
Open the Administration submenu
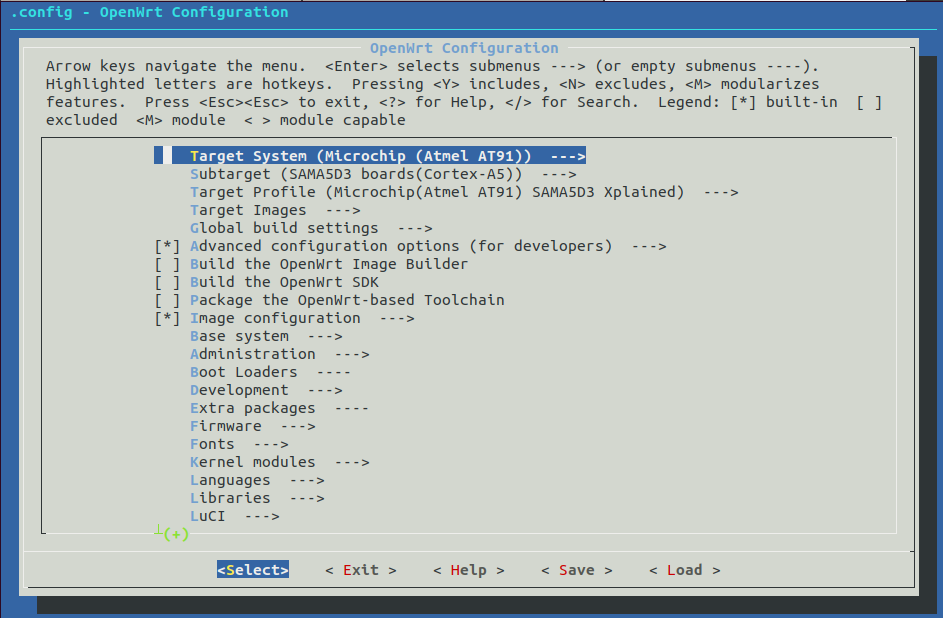[x=280, y=355]
